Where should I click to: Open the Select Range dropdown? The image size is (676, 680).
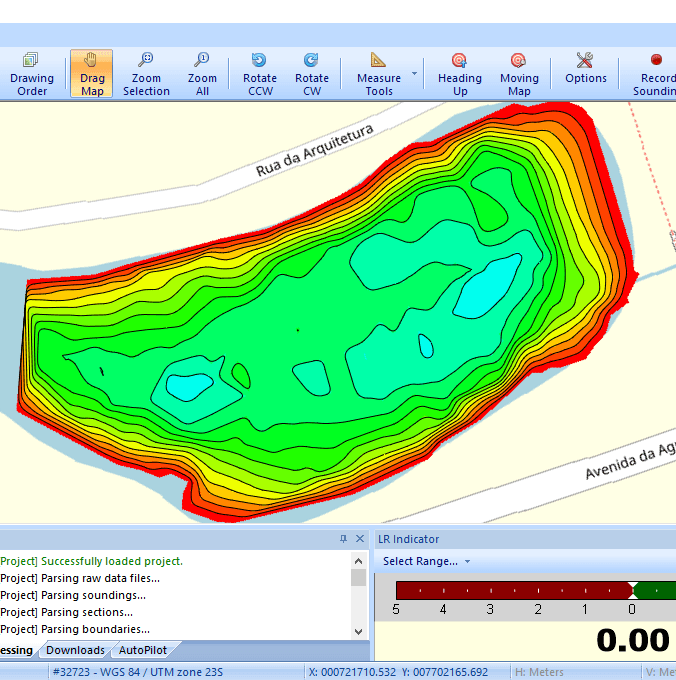point(426,561)
